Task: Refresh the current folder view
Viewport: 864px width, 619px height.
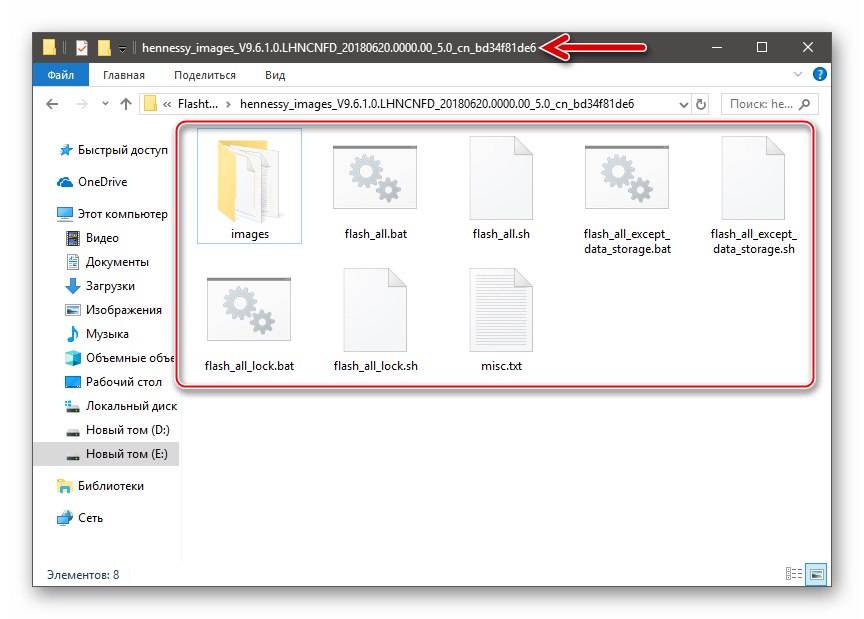Action: 701,104
